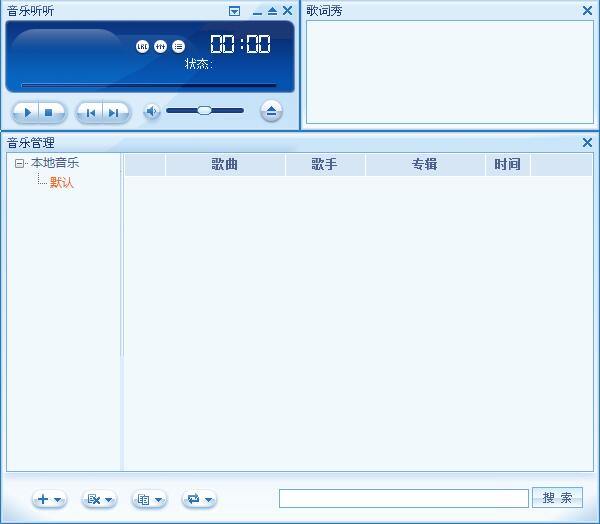Sort by the 歌手 column header
The height and width of the screenshot is (524, 600).
325,165
